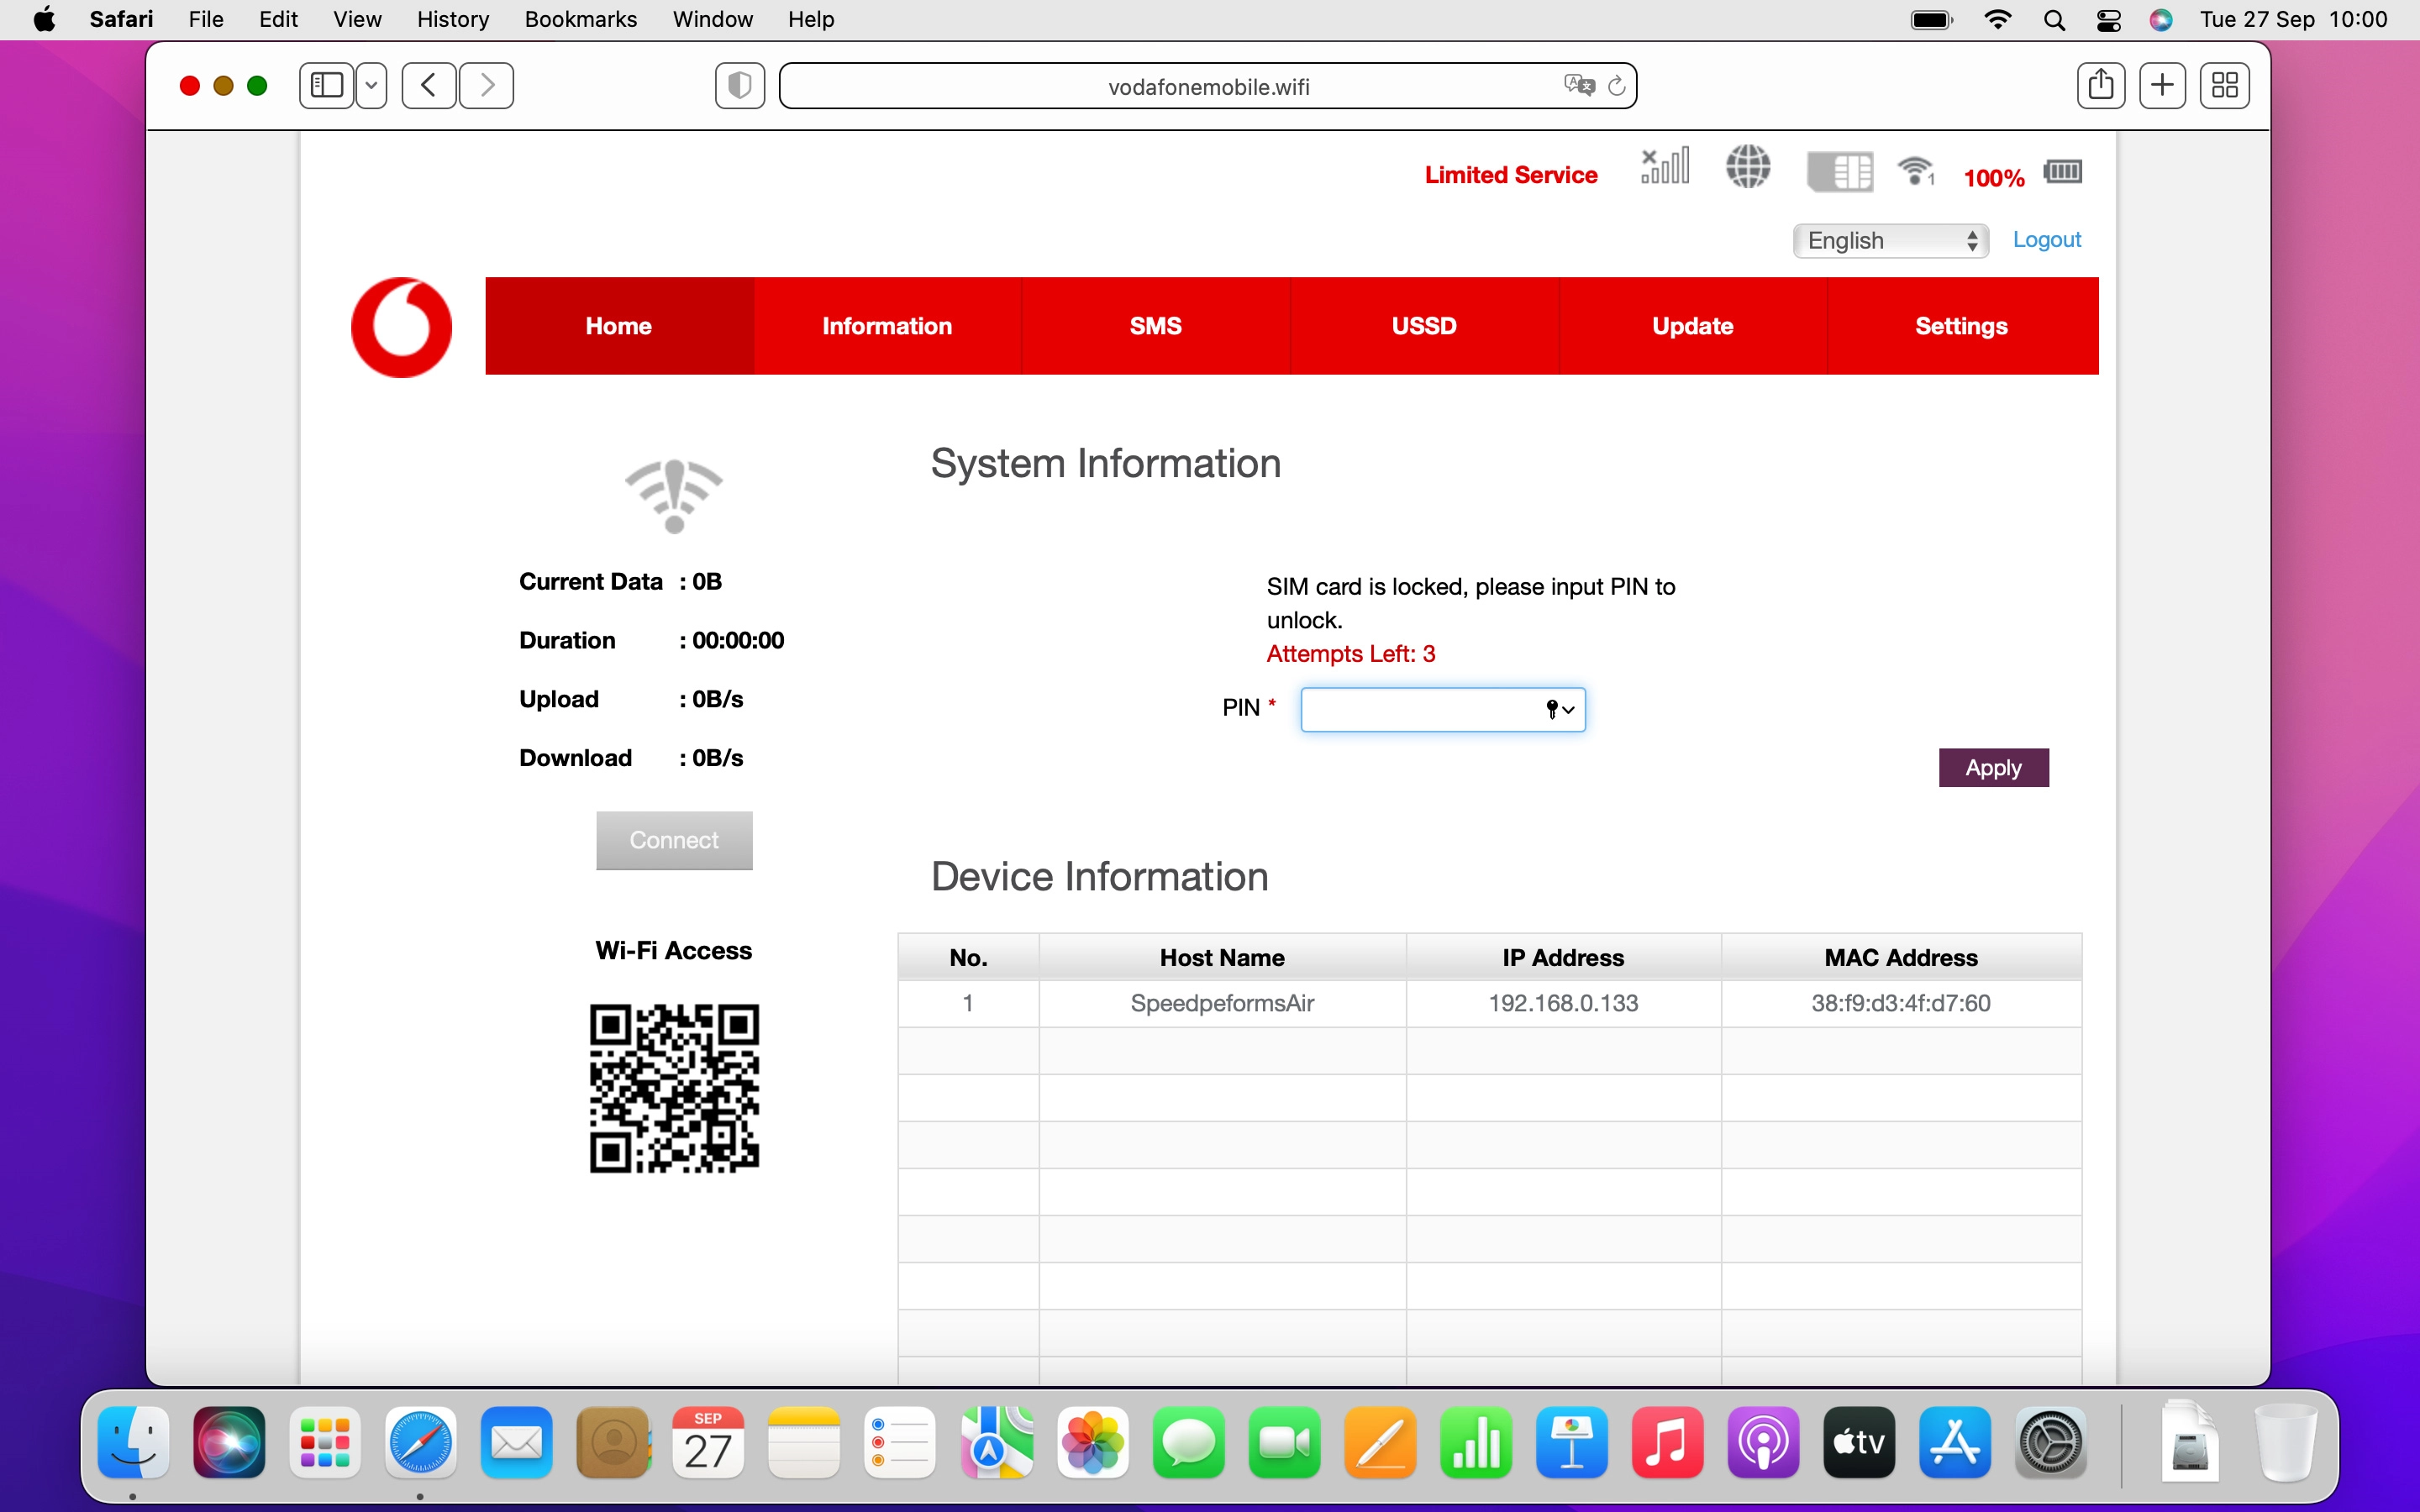Reload the vodafonemobile.wifi page
The height and width of the screenshot is (1512, 2420).
(1616, 86)
